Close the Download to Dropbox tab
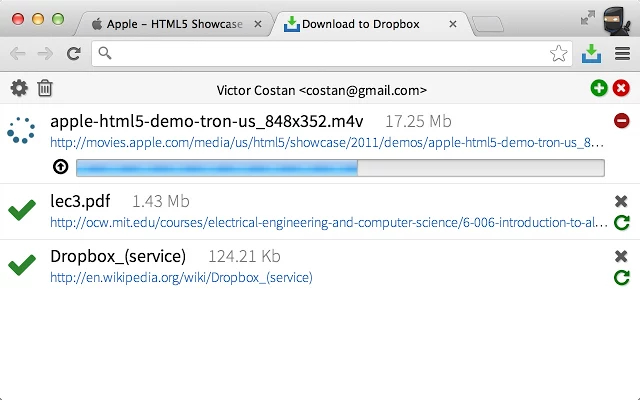 (452, 24)
